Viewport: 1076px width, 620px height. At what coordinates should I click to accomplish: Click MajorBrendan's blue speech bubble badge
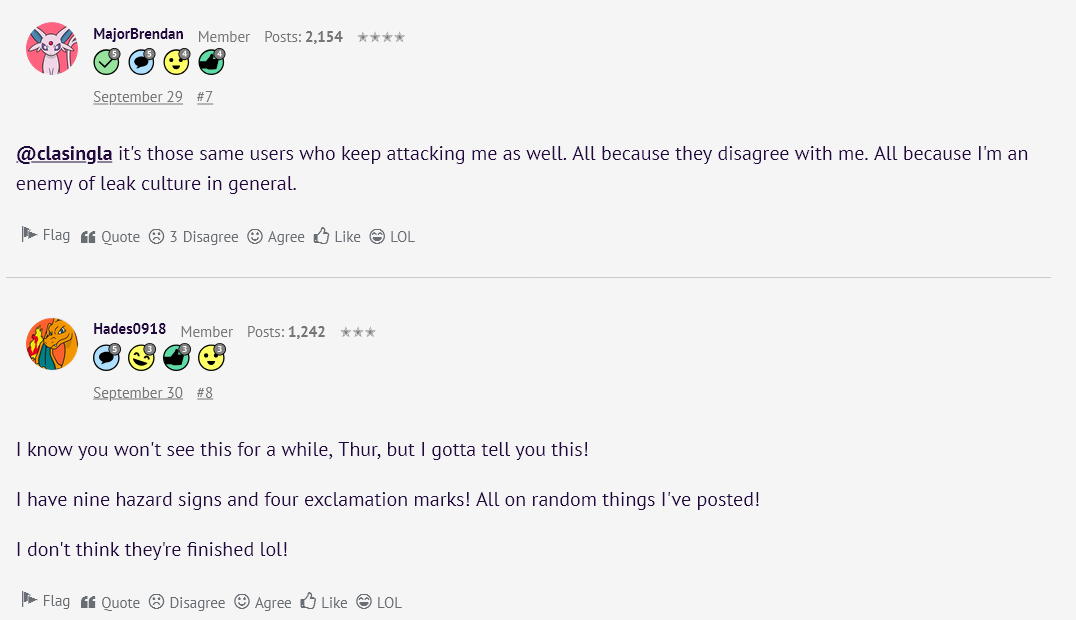pos(141,63)
